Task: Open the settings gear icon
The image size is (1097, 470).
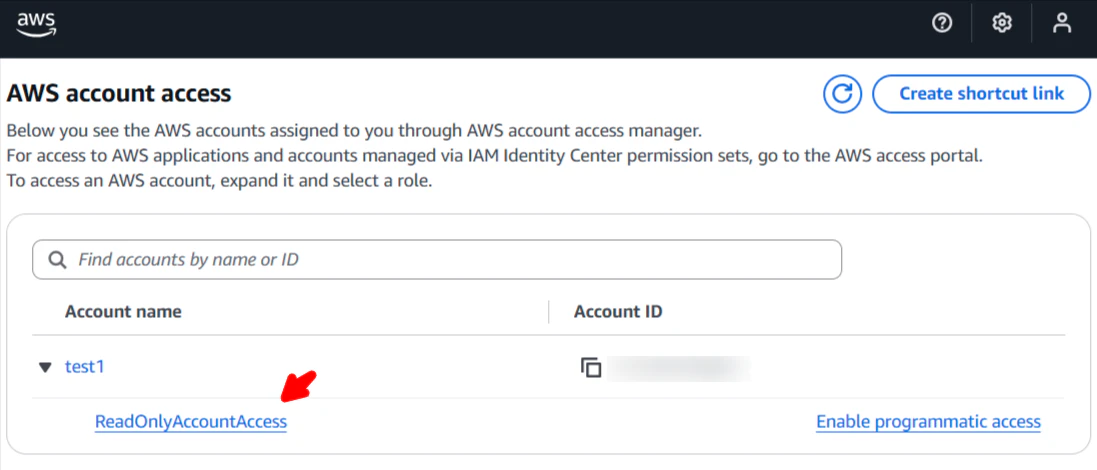Action: coord(1003,23)
